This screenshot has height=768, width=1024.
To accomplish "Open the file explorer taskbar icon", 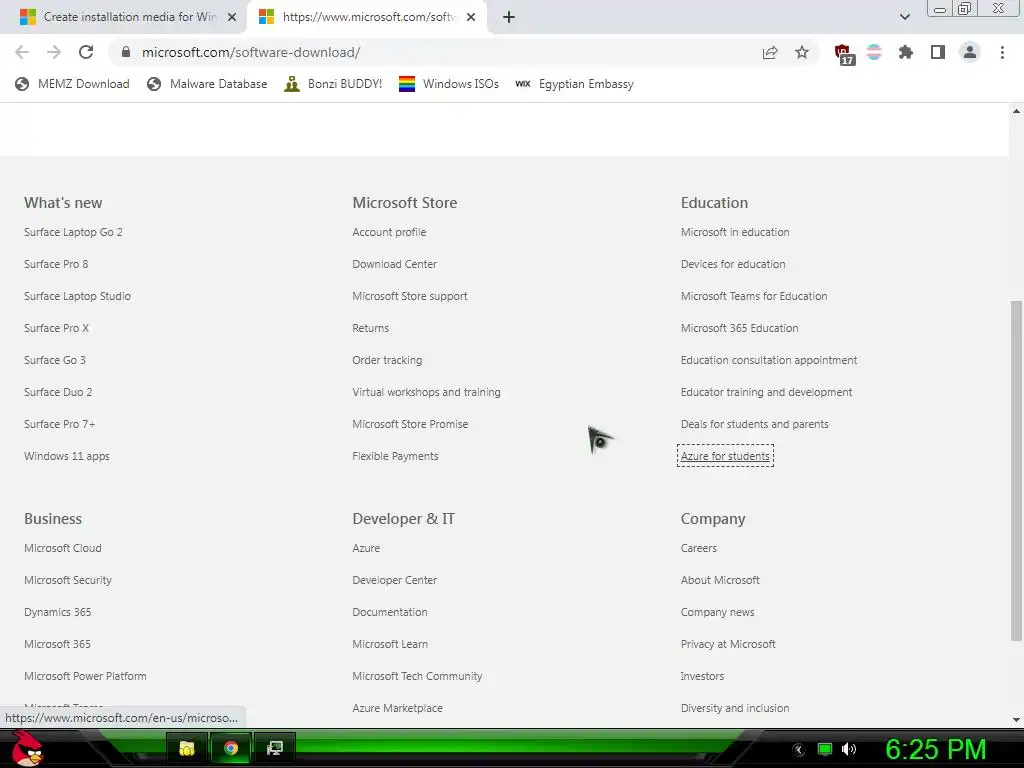I will 187,748.
